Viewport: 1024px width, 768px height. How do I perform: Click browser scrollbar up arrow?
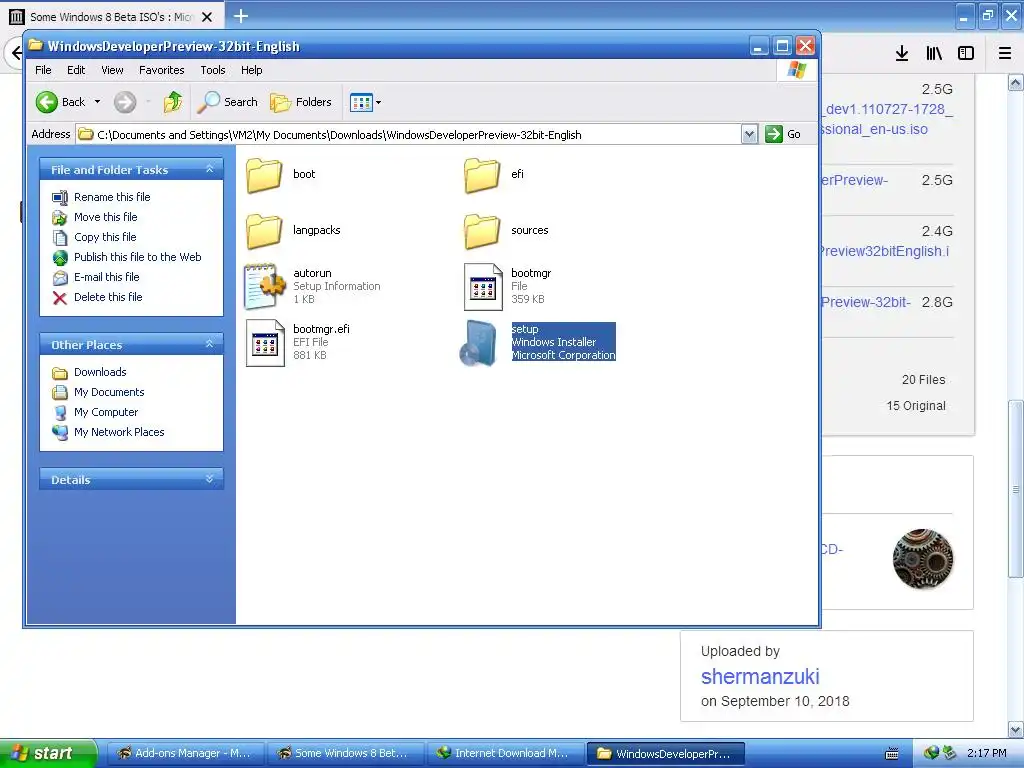[1015, 82]
